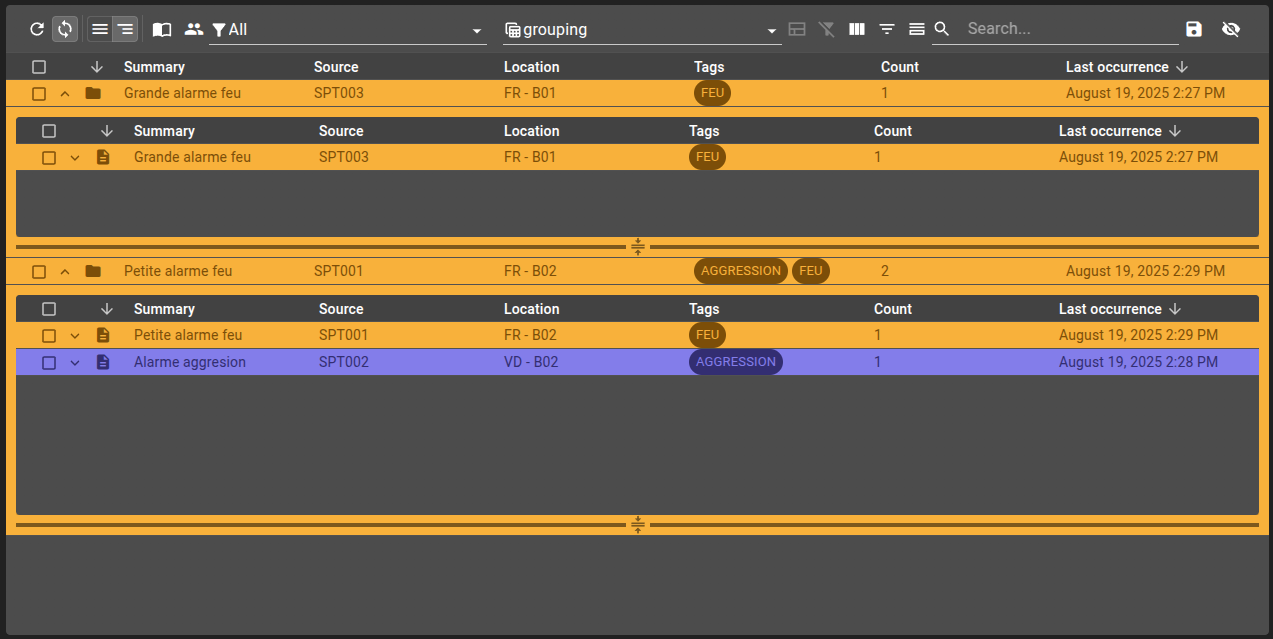Click purple AGGRESSION tag on Alarme aggresion row
Screen dimensions: 1273x639
pyautogui.click(x=736, y=362)
